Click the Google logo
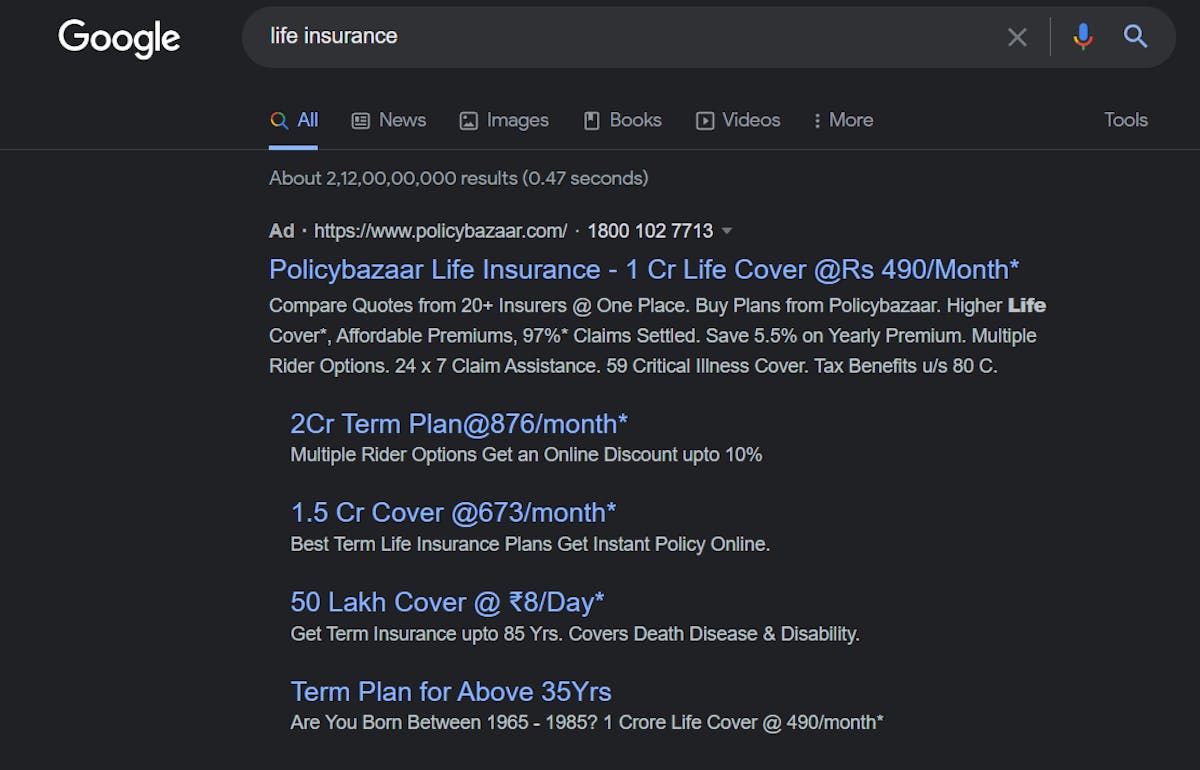Viewport: 1200px width, 770px height. coord(119,38)
